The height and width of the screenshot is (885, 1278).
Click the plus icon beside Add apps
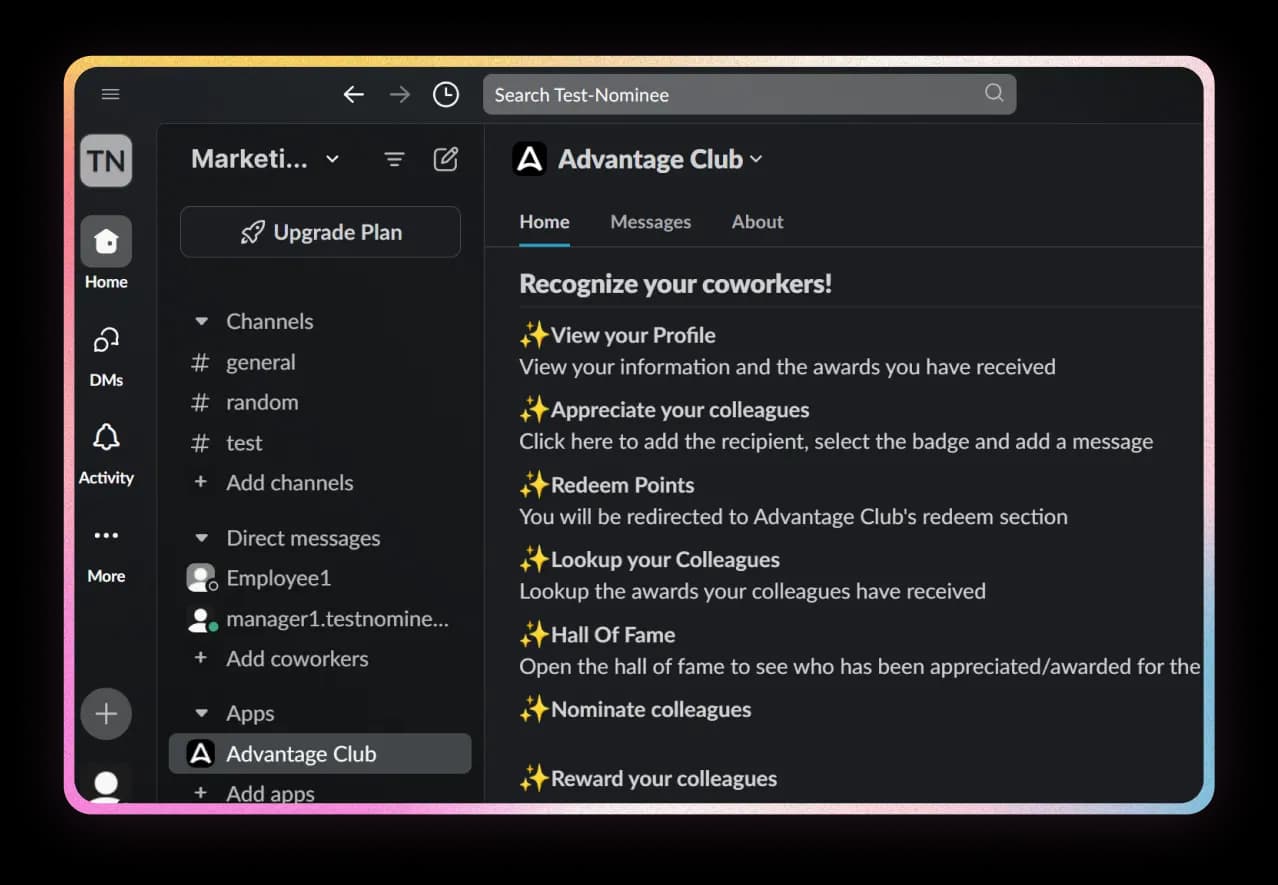(x=201, y=793)
